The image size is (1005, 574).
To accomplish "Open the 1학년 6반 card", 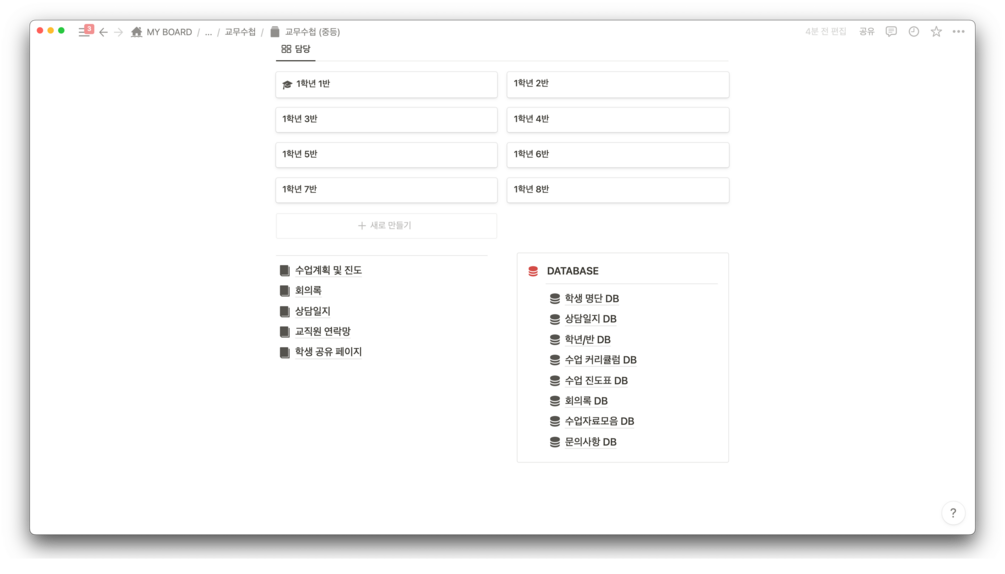I will [617, 154].
